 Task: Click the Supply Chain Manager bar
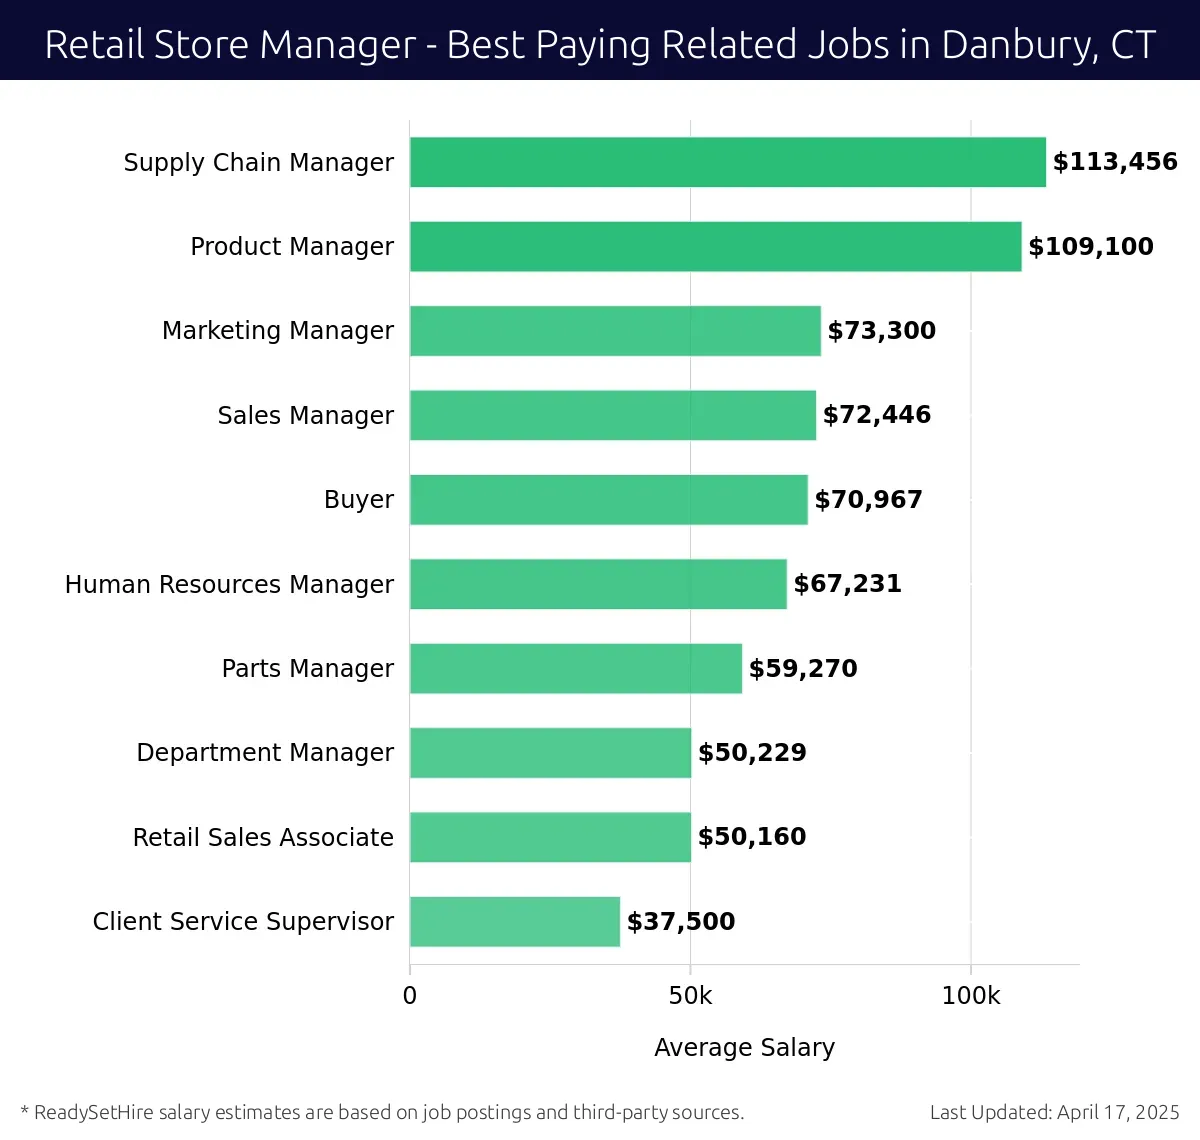click(x=728, y=162)
